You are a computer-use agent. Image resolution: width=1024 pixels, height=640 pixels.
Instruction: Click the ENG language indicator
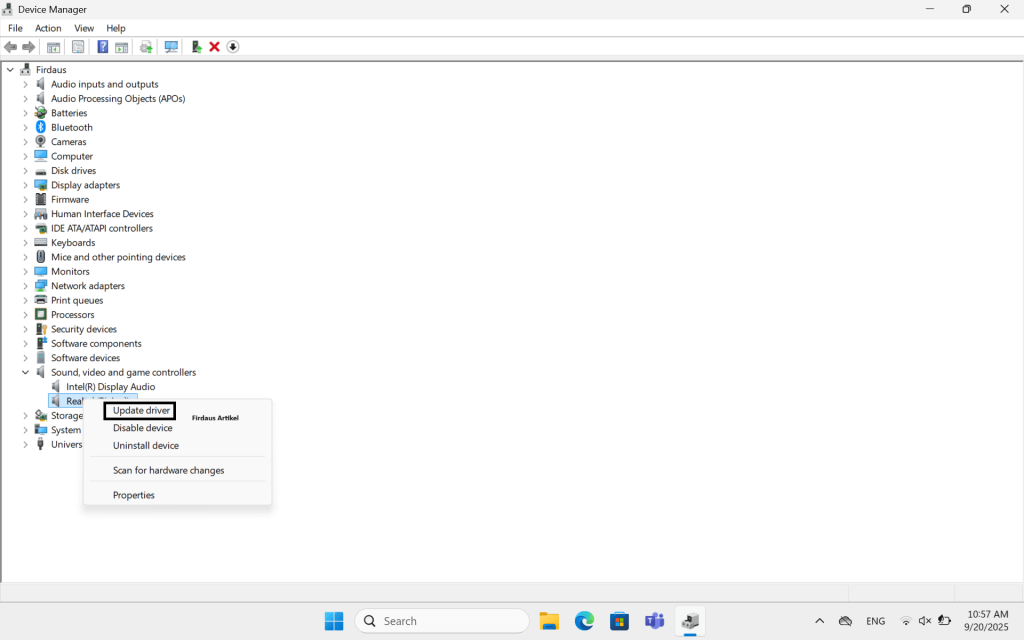875,621
